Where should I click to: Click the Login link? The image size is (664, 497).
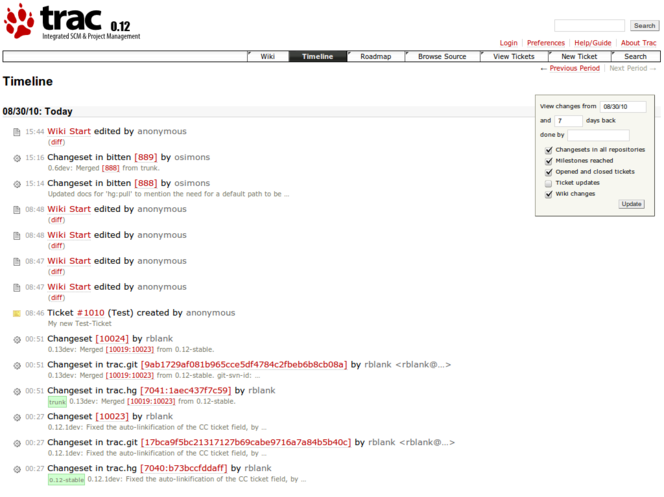coord(509,43)
